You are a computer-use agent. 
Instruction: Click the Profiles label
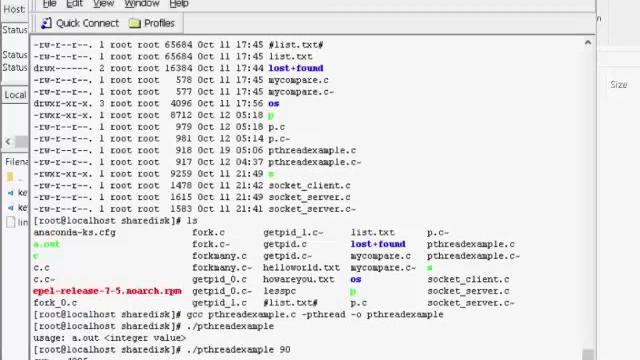(159, 23)
